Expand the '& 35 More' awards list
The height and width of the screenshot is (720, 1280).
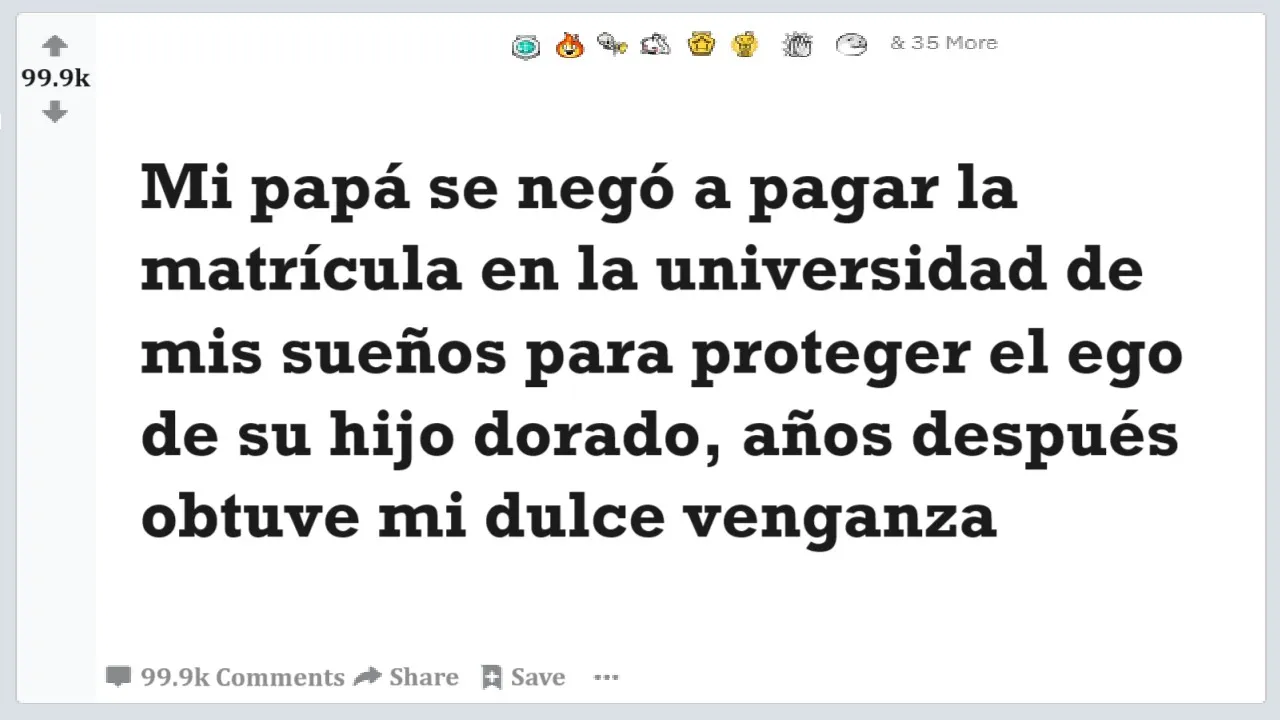point(944,43)
